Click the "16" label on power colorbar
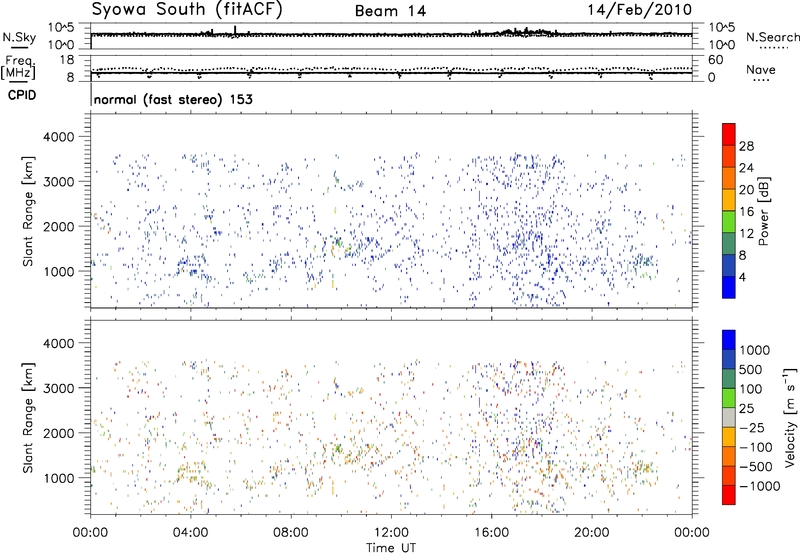This screenshot has width=800, height=554. (746, 212)
